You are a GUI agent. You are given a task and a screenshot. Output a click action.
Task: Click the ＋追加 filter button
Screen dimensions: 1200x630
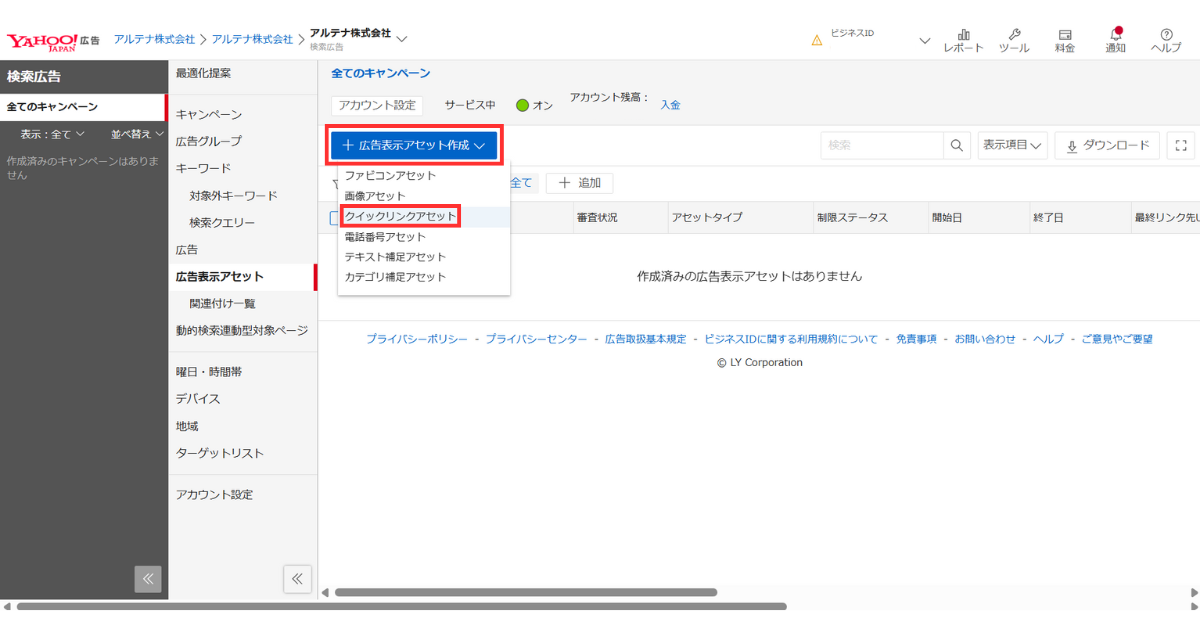coord(579,183)
